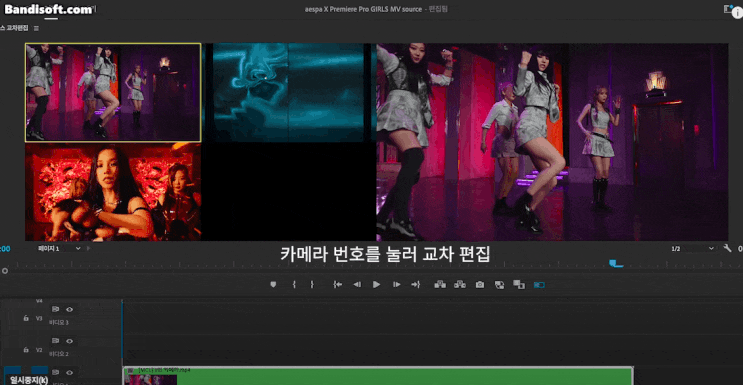
Task: Click the Lift icon in transport bar
Action: tap(440, 284)
